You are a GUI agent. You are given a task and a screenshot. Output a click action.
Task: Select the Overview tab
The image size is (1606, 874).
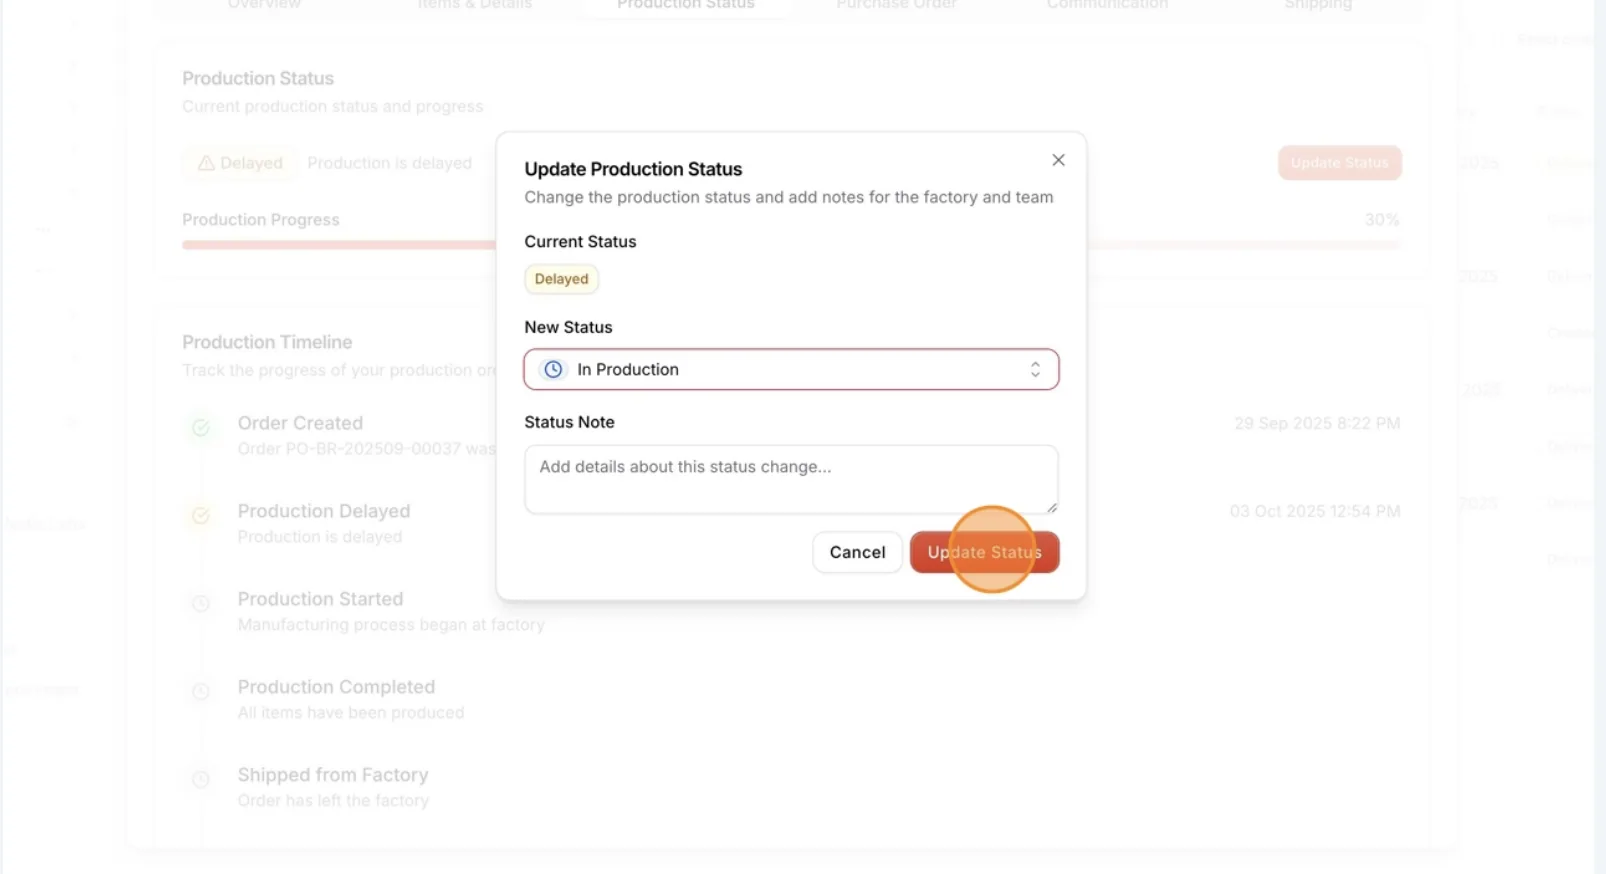click(x=264, y=5)
